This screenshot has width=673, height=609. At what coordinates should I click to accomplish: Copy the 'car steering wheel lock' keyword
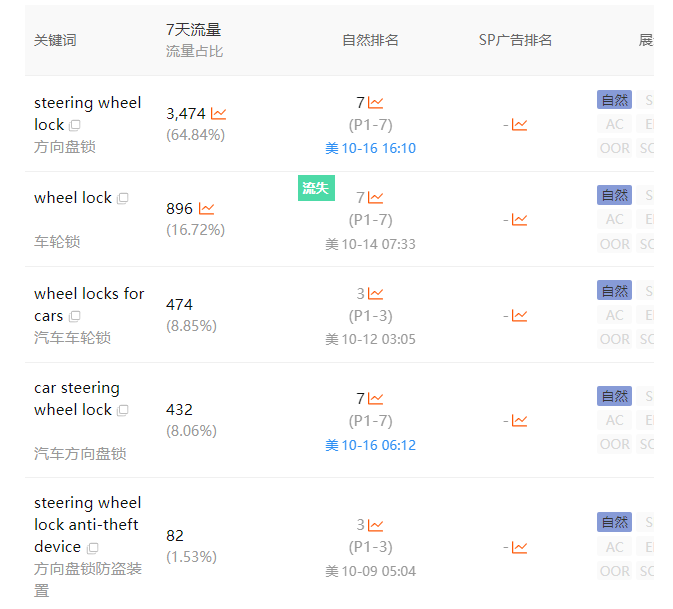(123, 411)
